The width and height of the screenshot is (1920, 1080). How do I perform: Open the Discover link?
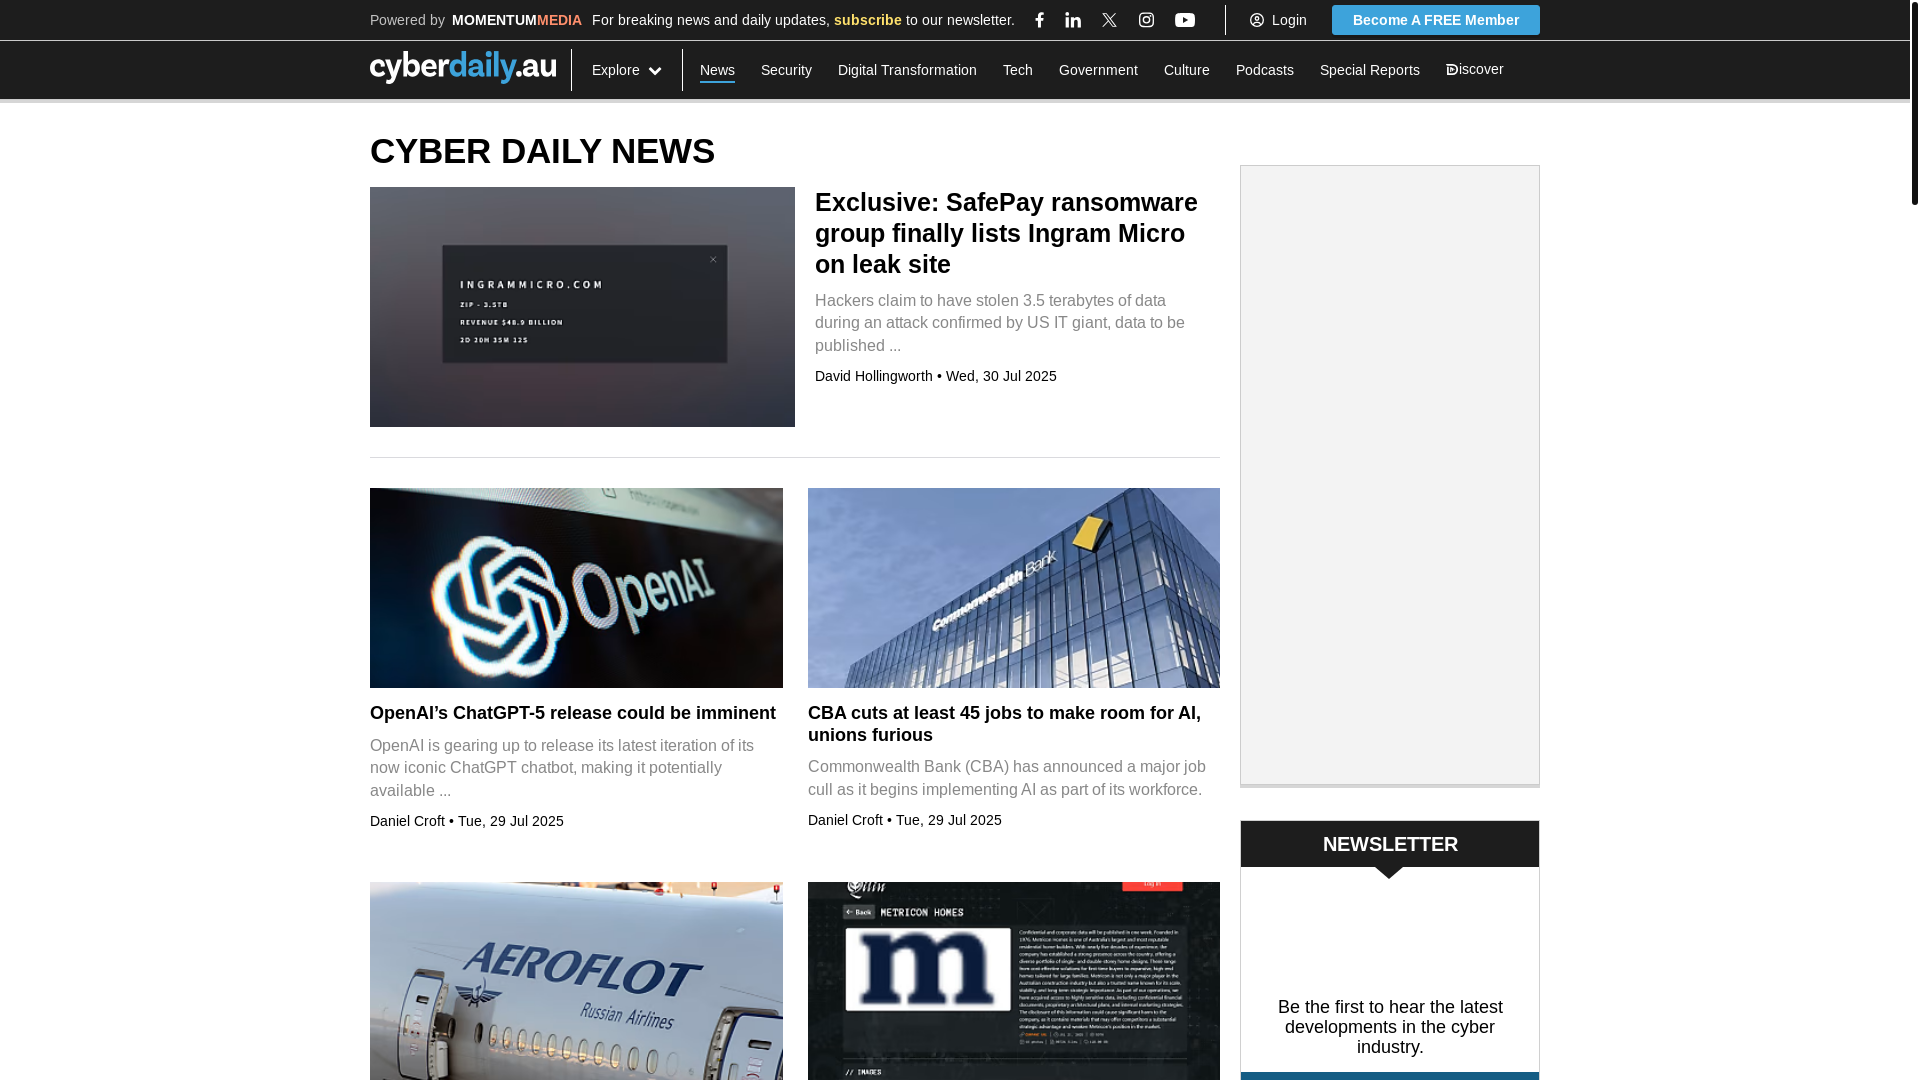coord(1474,69)
